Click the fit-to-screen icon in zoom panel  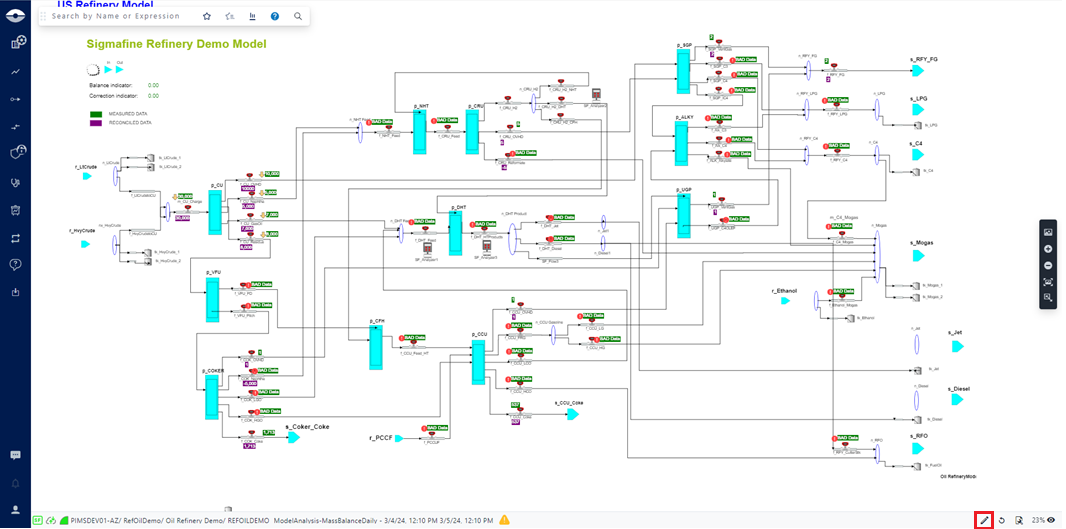1048,281
